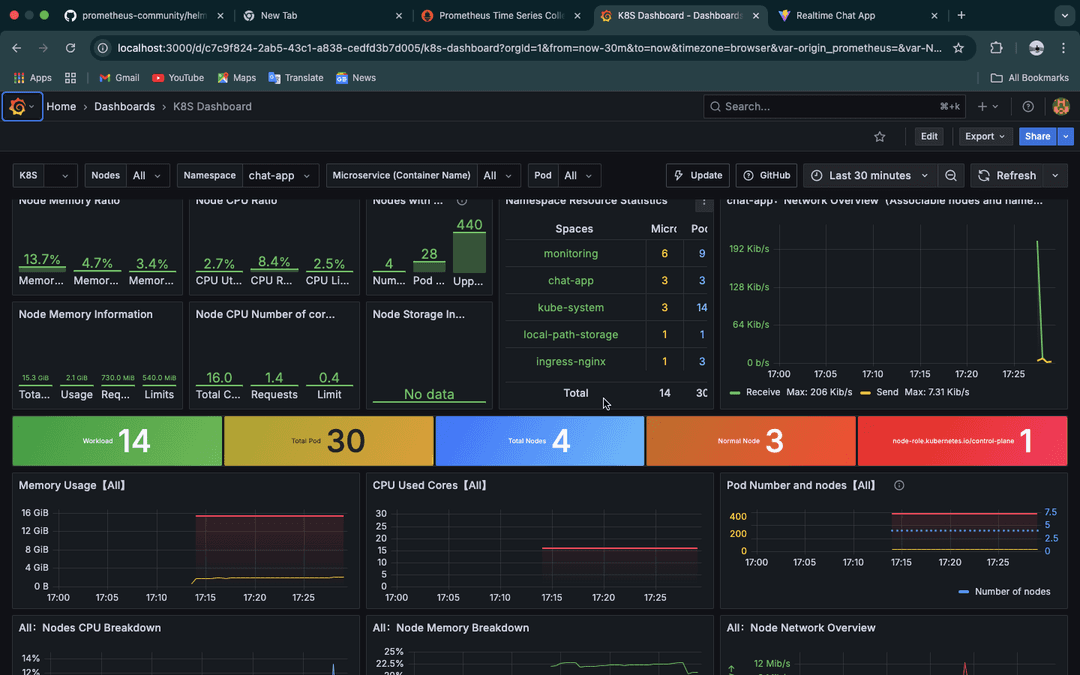Toggle the Receive series in legend
The width and height of the screenshot is (1080, 675).
[x=763, y=392]
